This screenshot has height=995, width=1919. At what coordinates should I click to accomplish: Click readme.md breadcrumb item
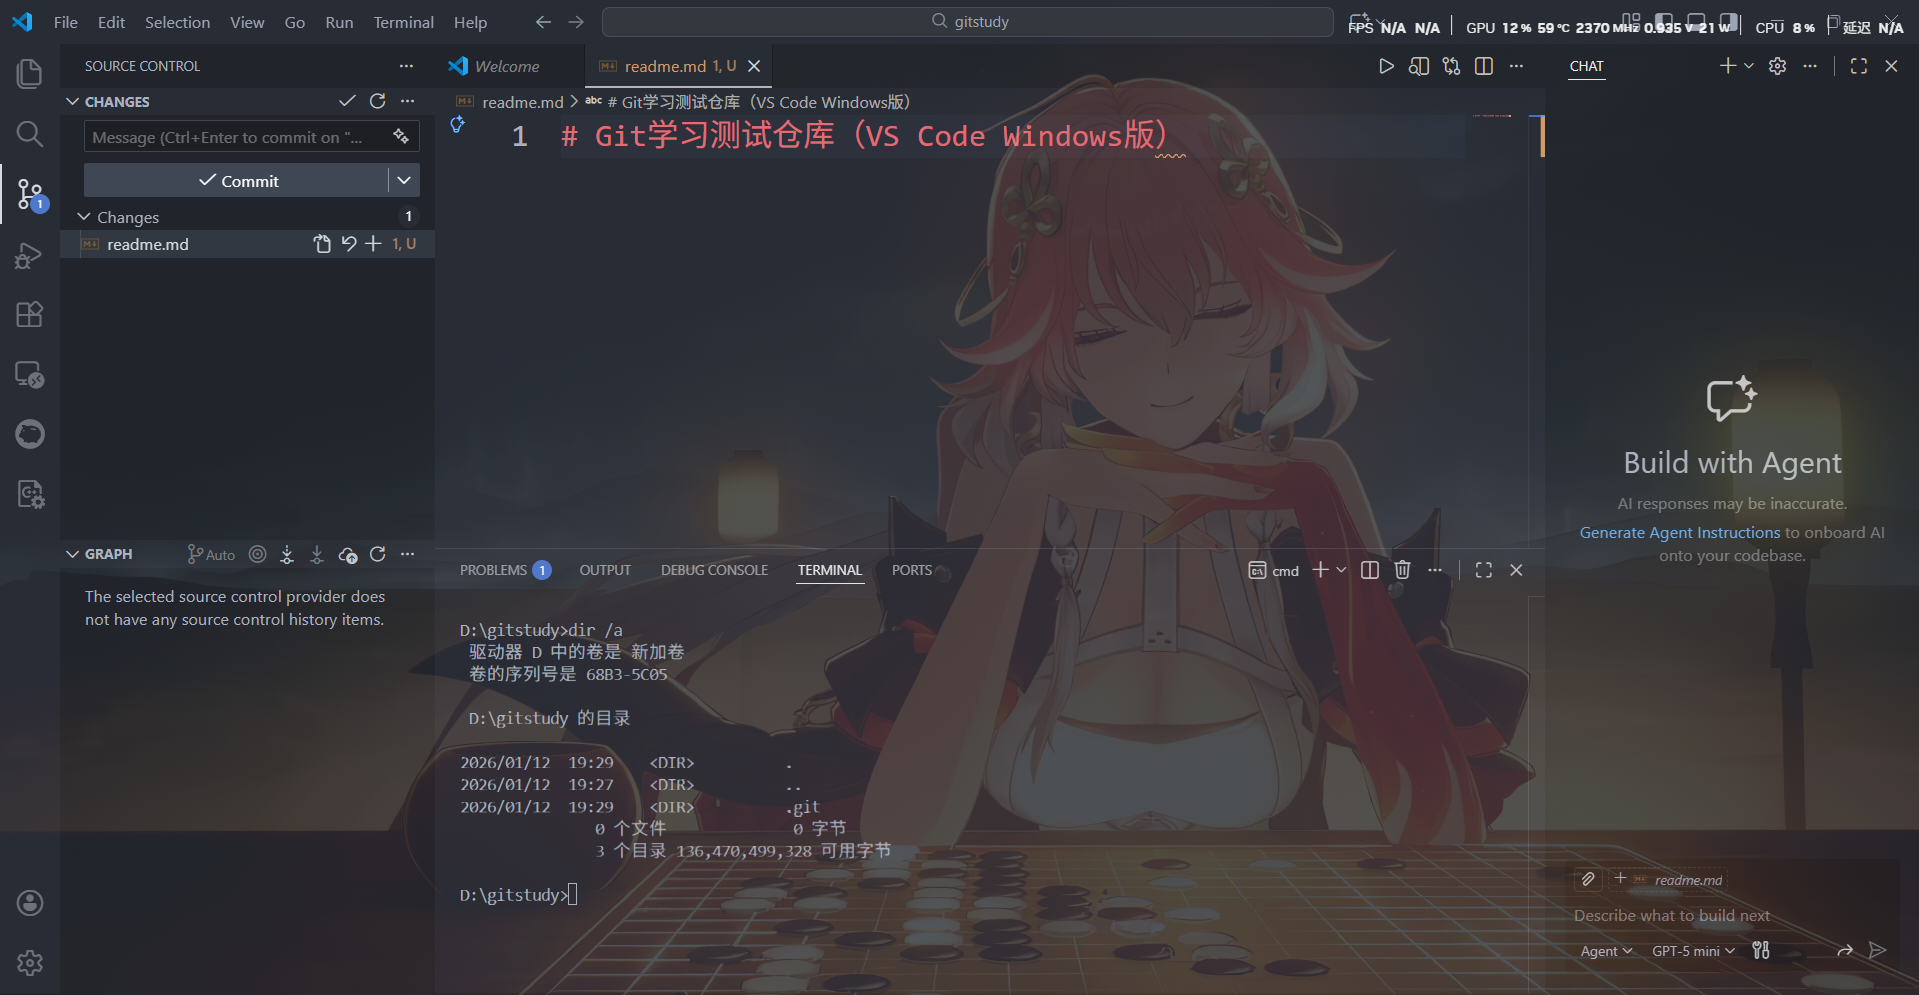click(x=522, y=102)
